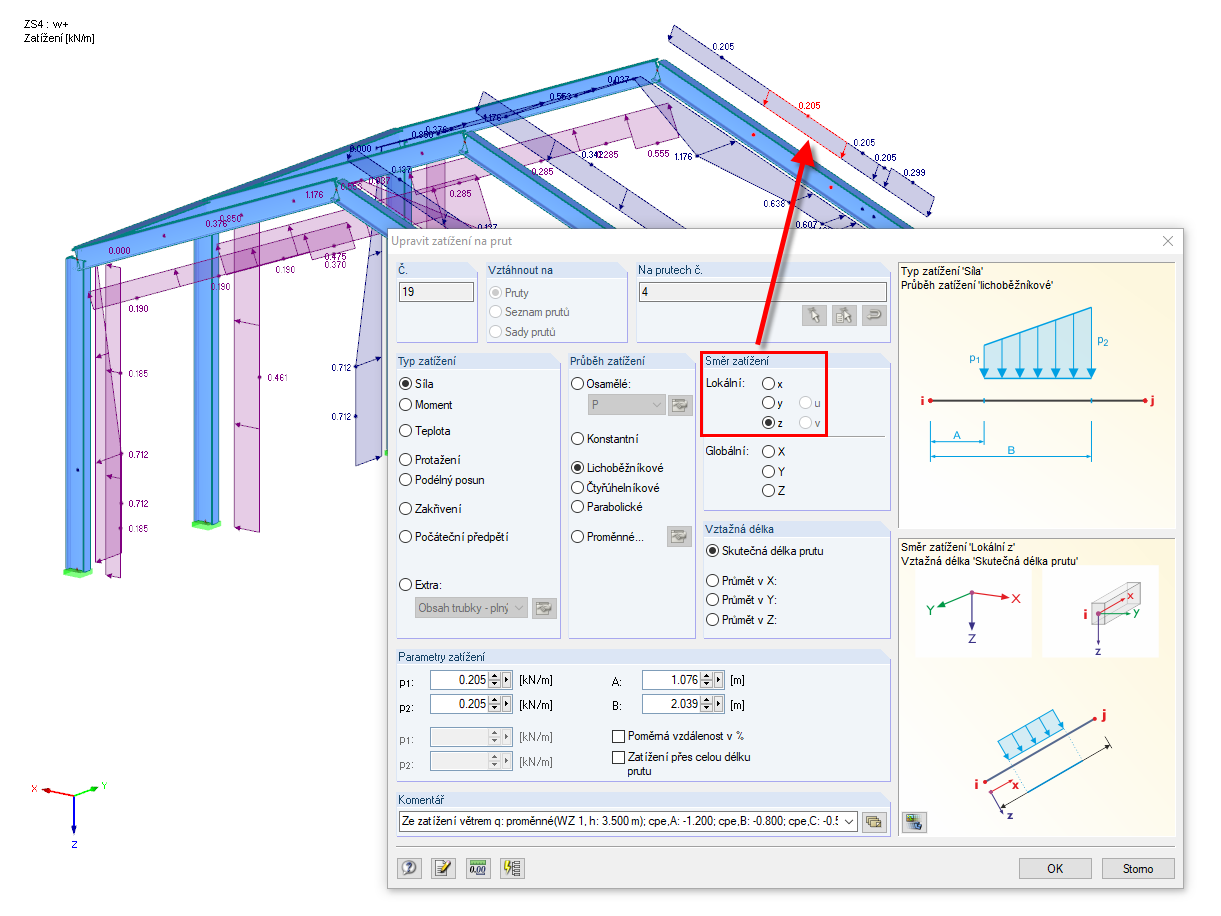
Task: Select Průmět v X reference length
Action: coord(712,581)
